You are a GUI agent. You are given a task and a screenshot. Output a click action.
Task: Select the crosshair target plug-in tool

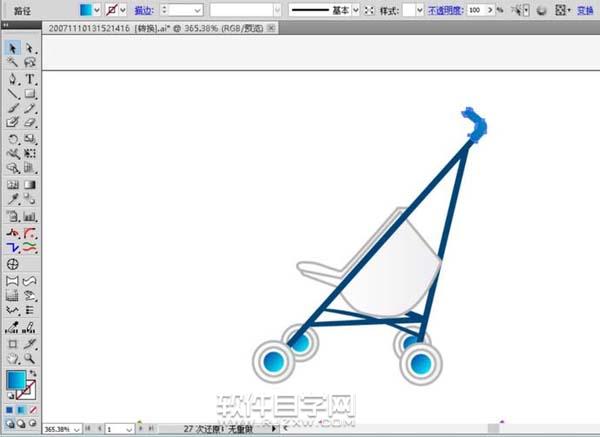click(x=13, y=264)
